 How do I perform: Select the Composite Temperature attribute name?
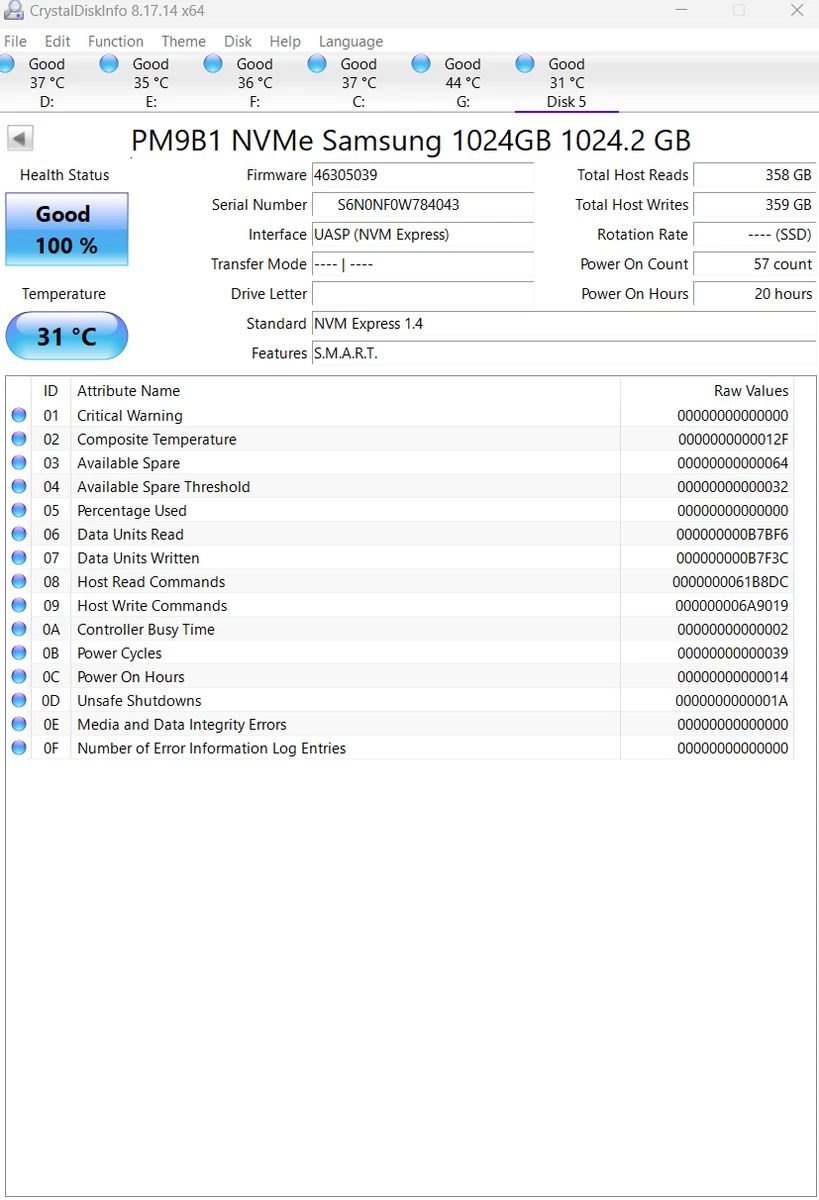157,439
